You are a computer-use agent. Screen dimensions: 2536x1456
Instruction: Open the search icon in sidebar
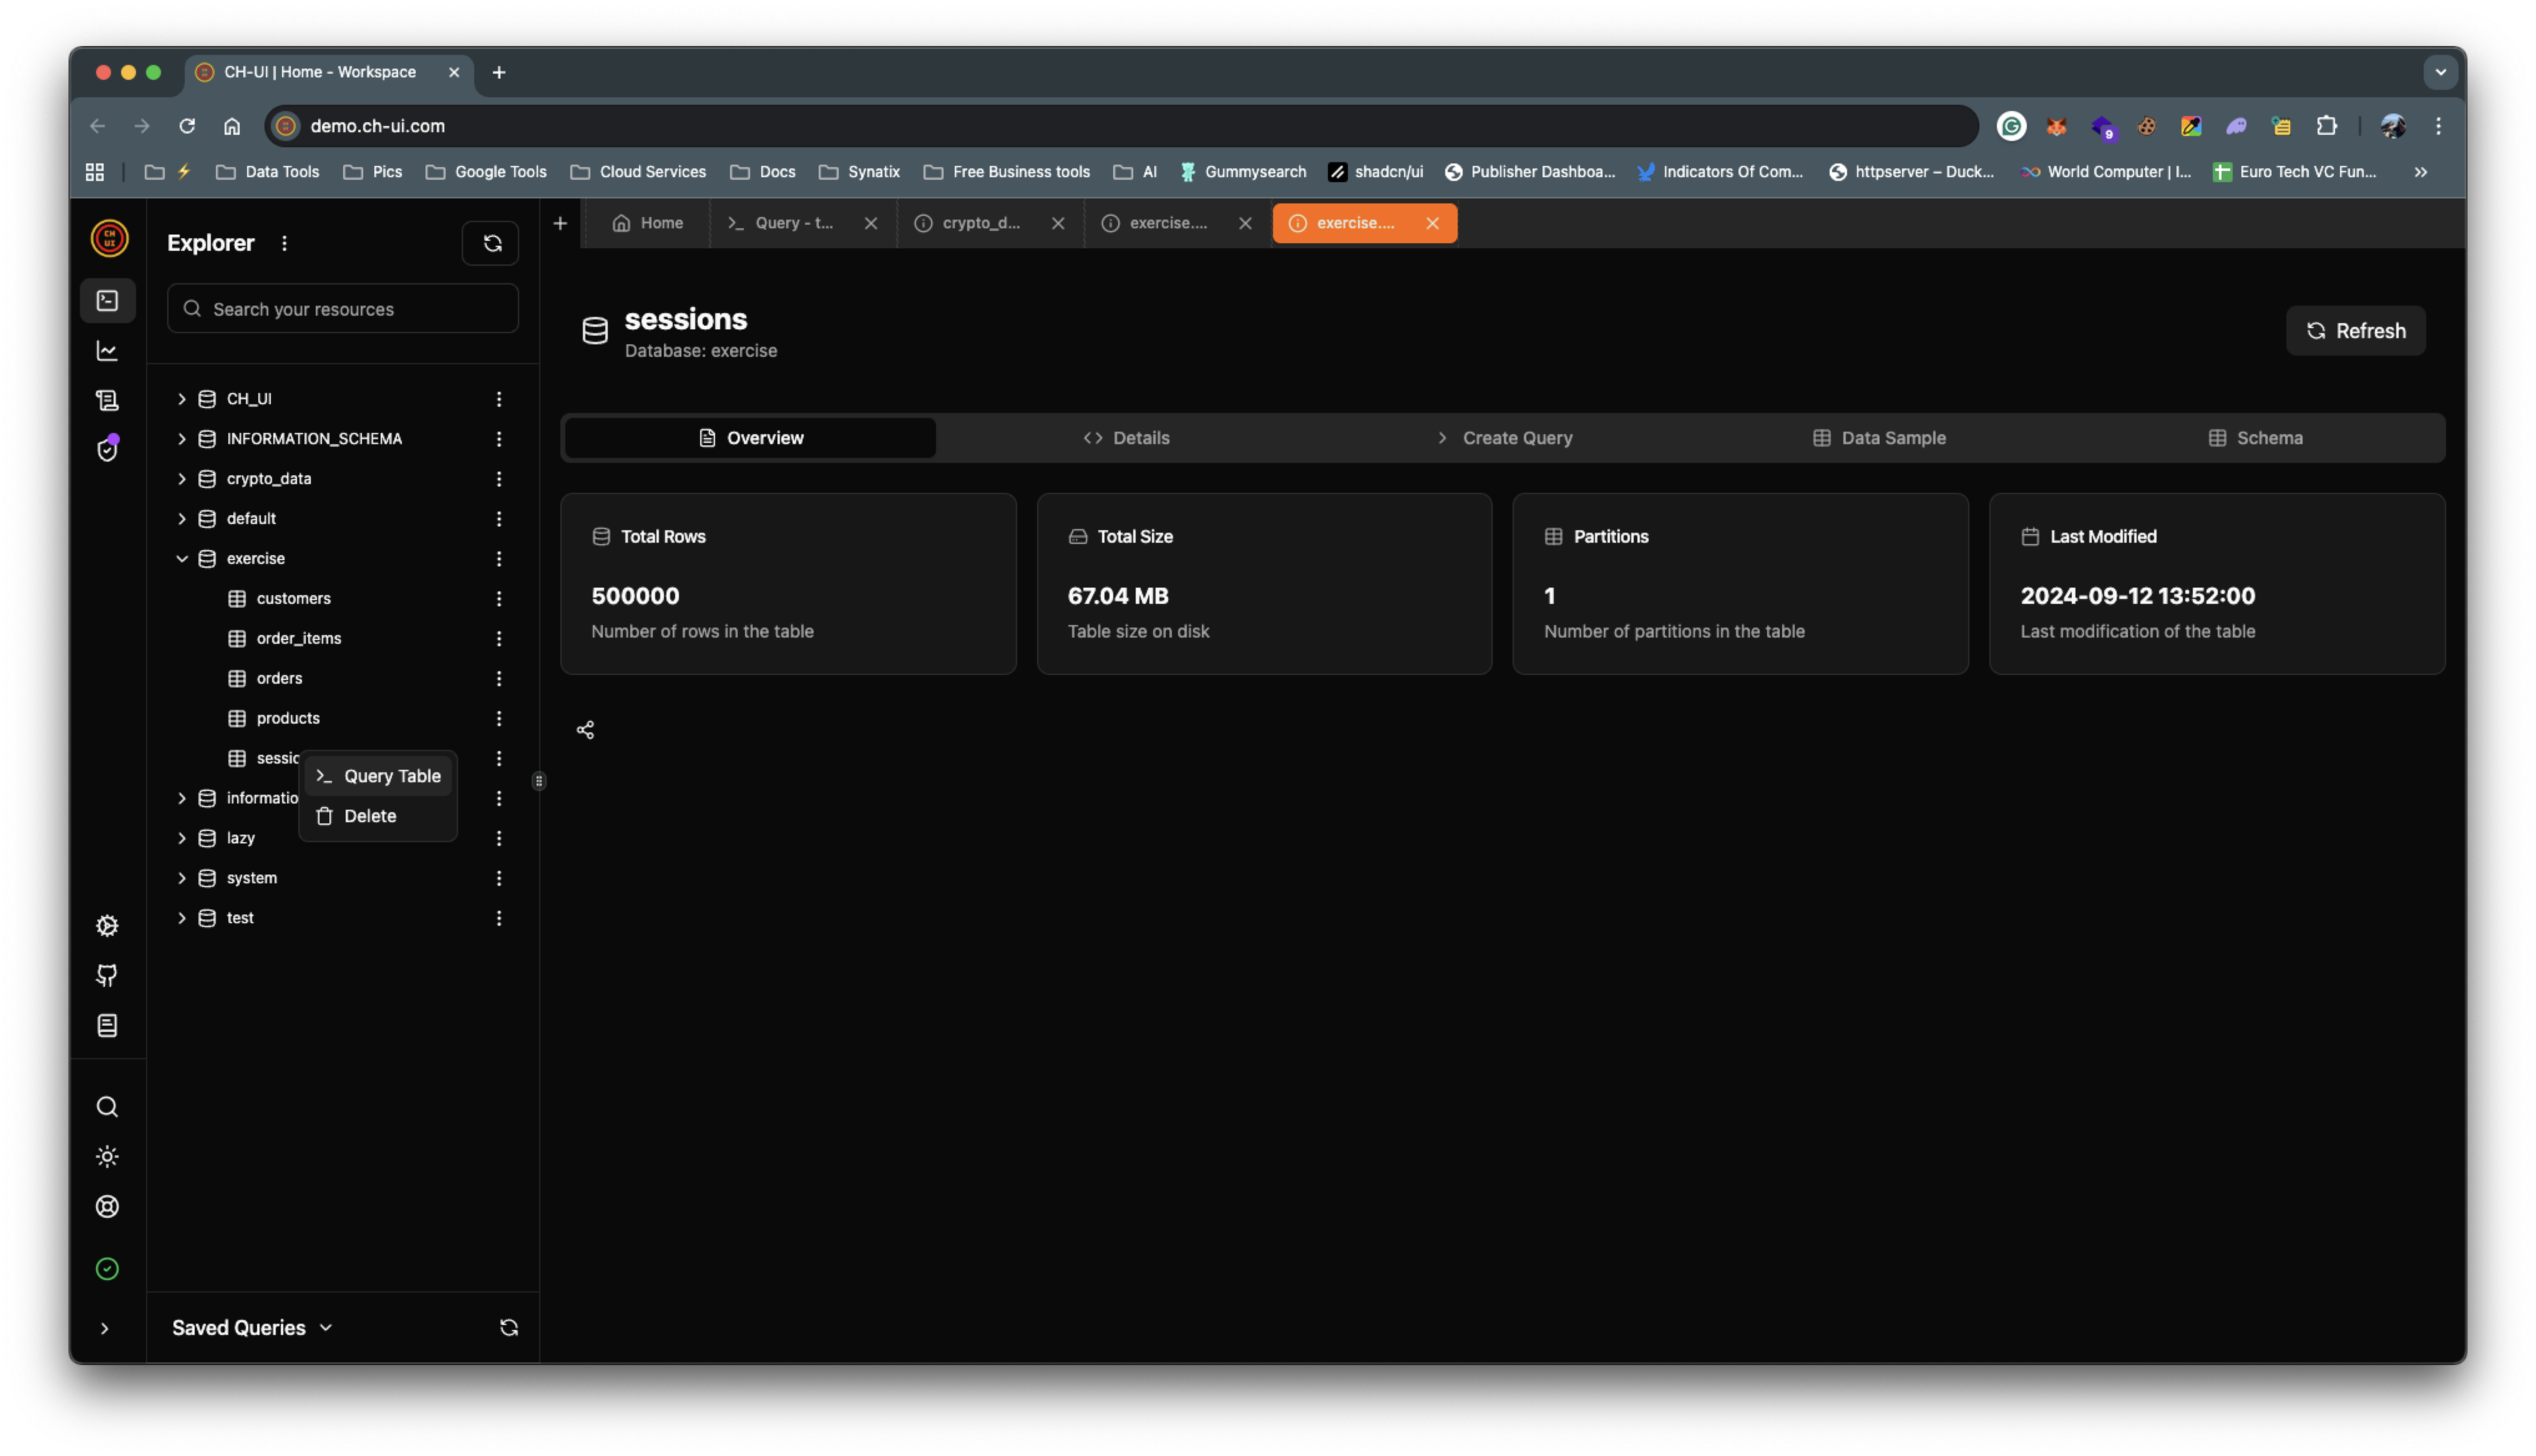(x=107, y=1107)
